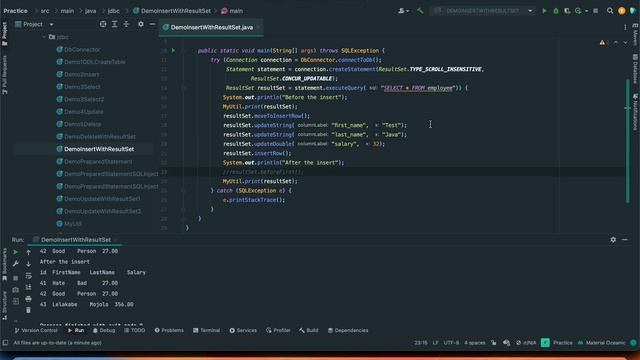The height and width of the screenshot is (360, 640).
Task: Click the Practice breadcrumb in navigation bar
Action: point(16,11)
